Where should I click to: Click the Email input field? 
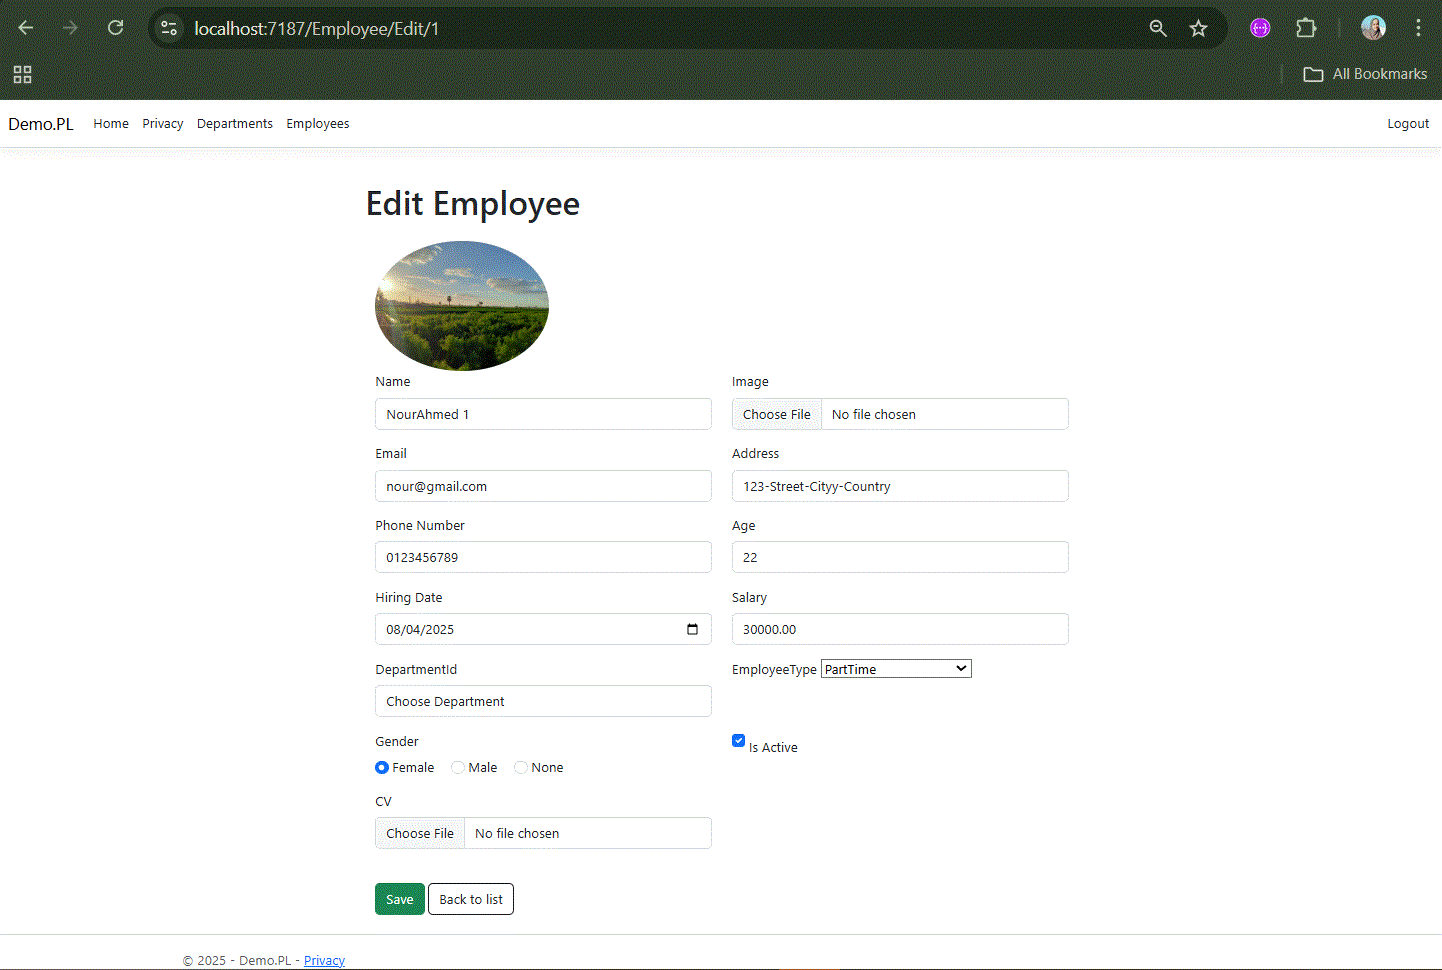click(x=543, y=486)
